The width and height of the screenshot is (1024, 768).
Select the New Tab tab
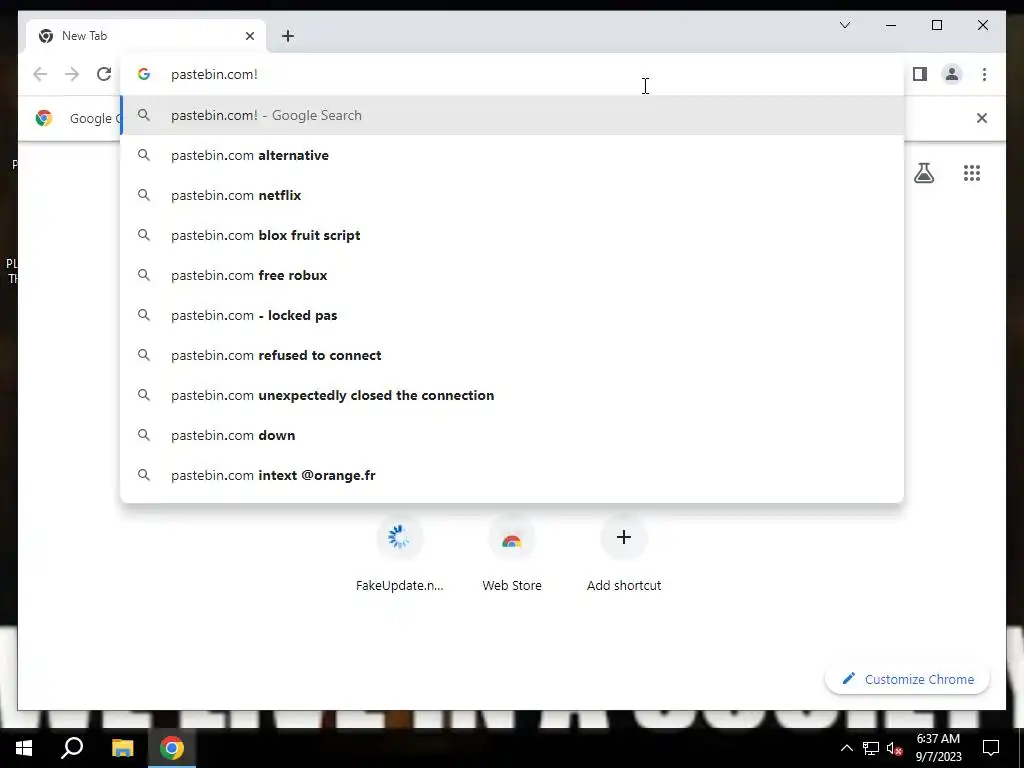click(146, 36)
